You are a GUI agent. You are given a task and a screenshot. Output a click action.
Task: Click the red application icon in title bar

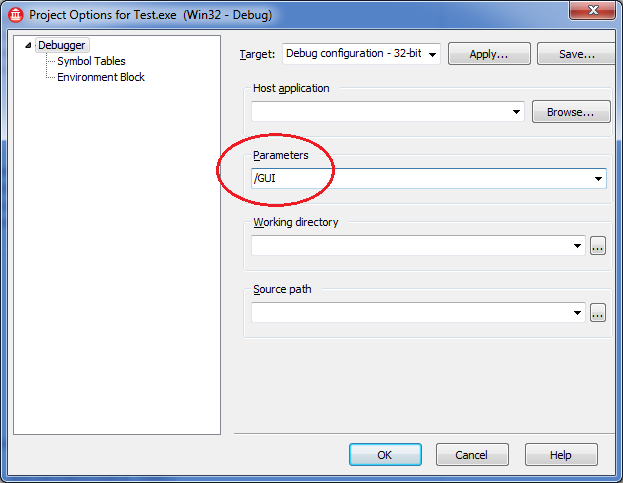click(15, 15)
